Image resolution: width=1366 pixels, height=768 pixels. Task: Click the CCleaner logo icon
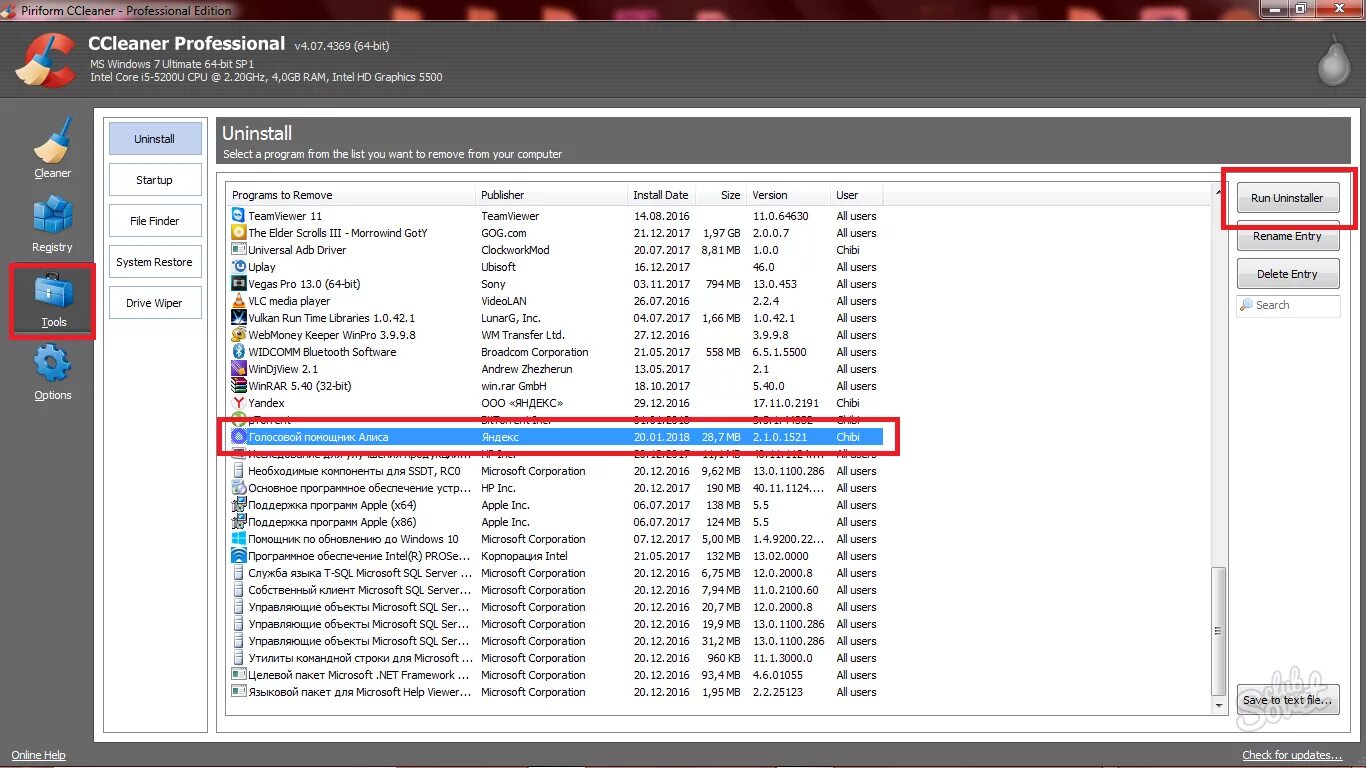[46, 60]
